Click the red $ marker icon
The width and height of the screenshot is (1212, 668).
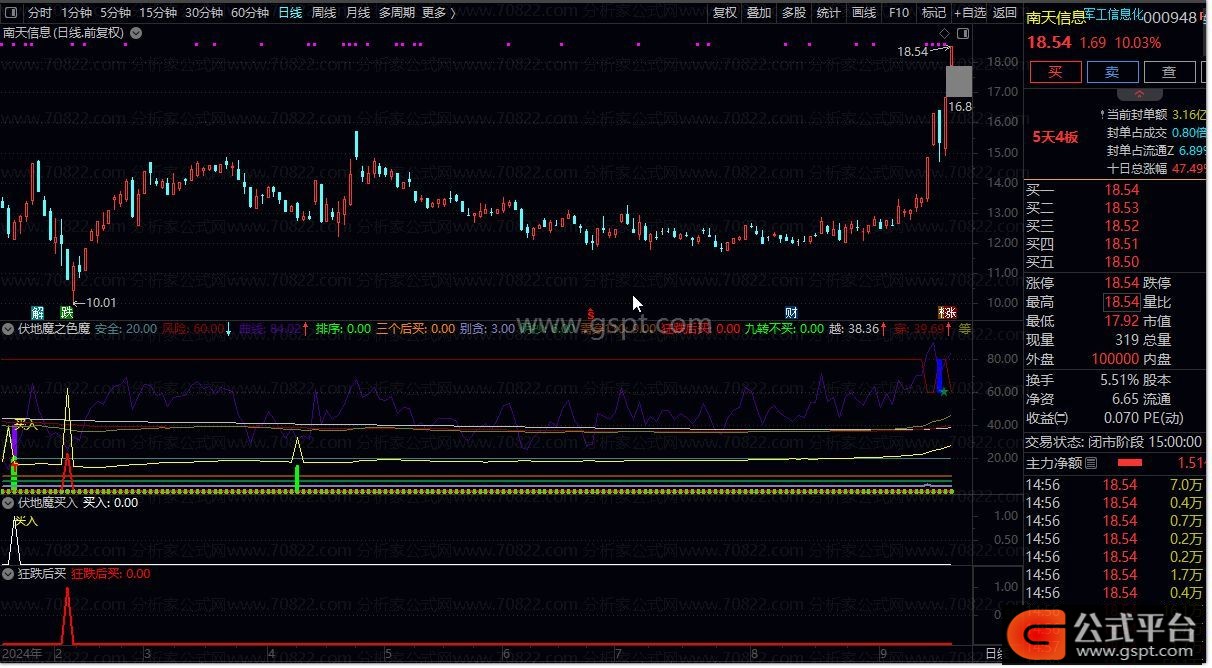click(x=590, y=312)
